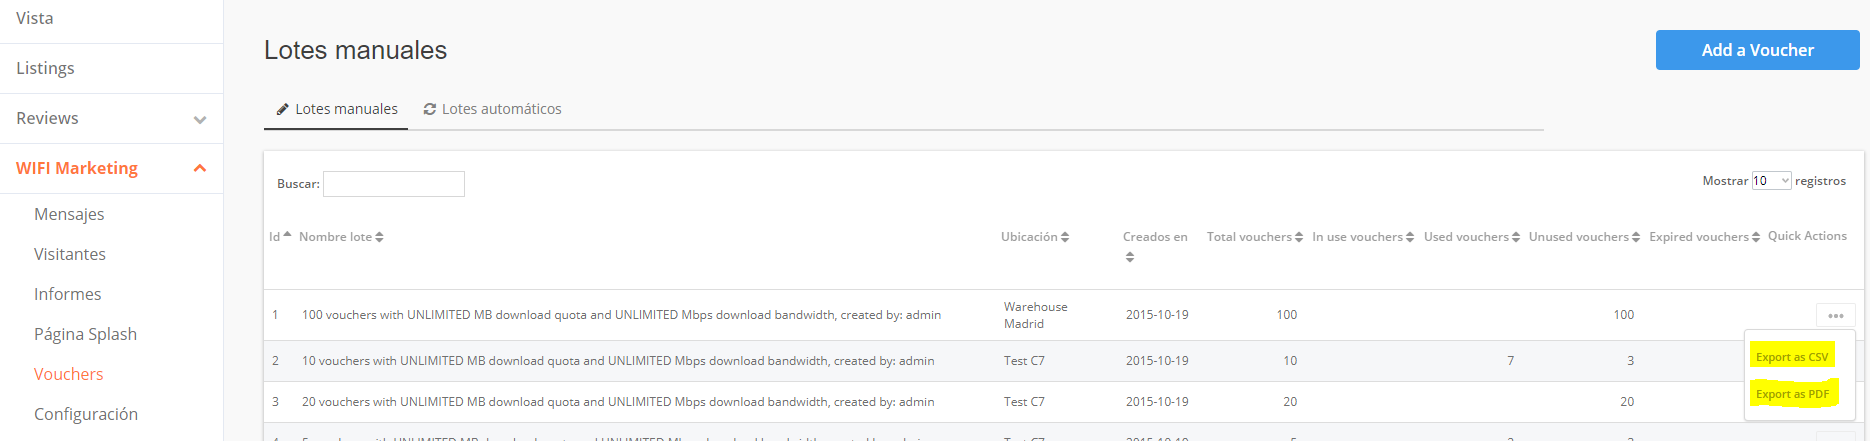
Task: Click Test C7 location in row 2
Action: pyautogui.click(x=1024, y=361)
